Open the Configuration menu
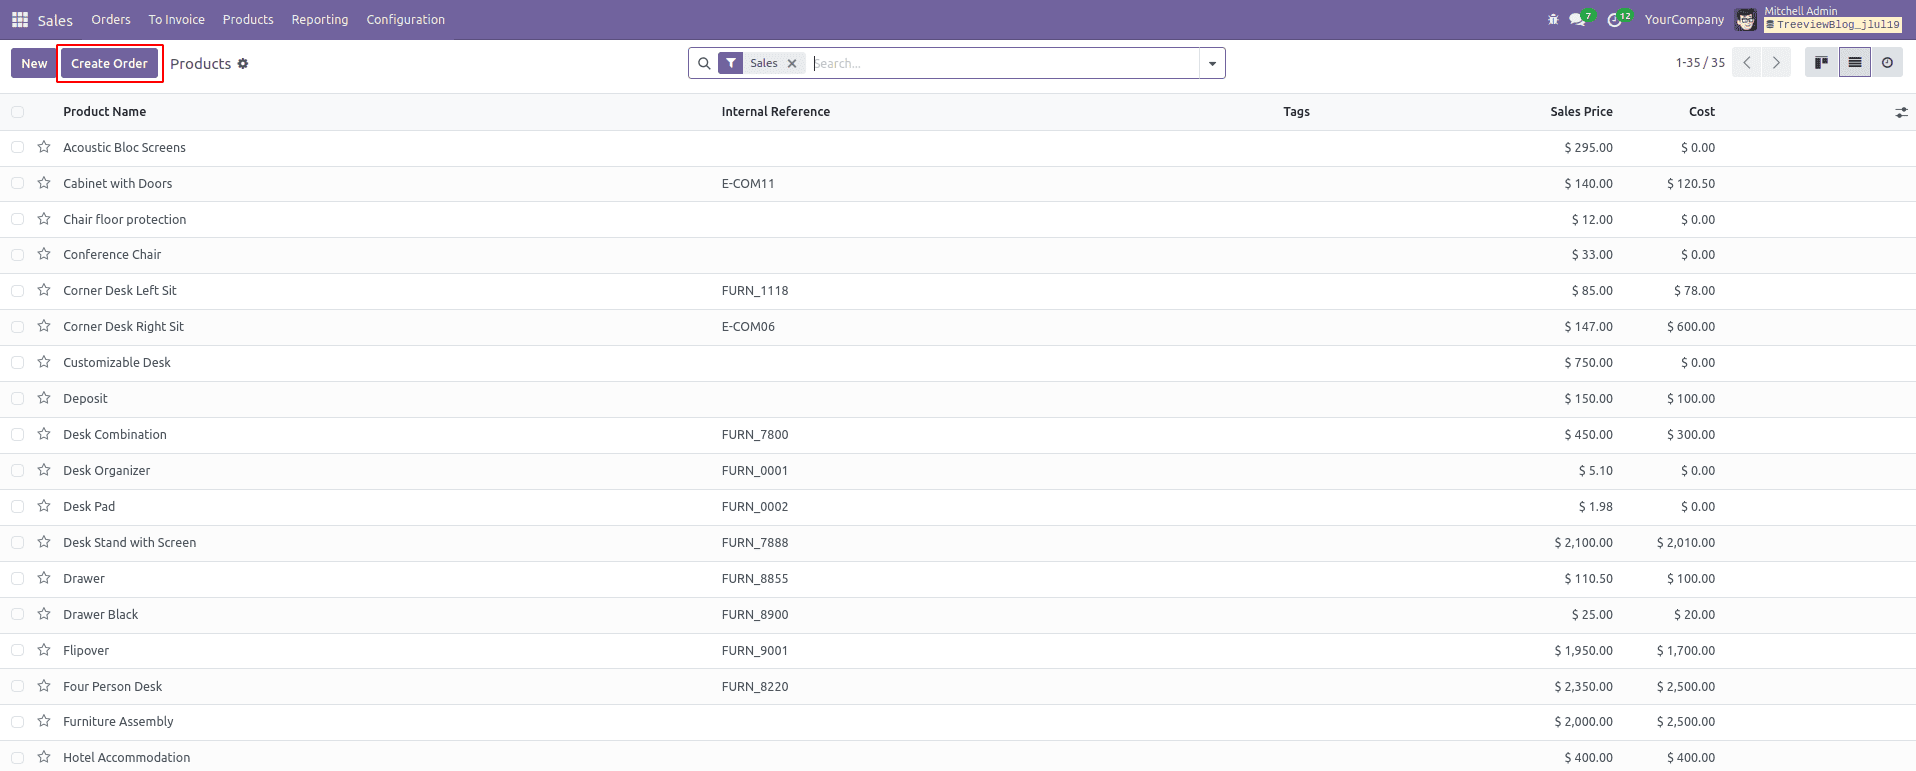 point(405,20)
